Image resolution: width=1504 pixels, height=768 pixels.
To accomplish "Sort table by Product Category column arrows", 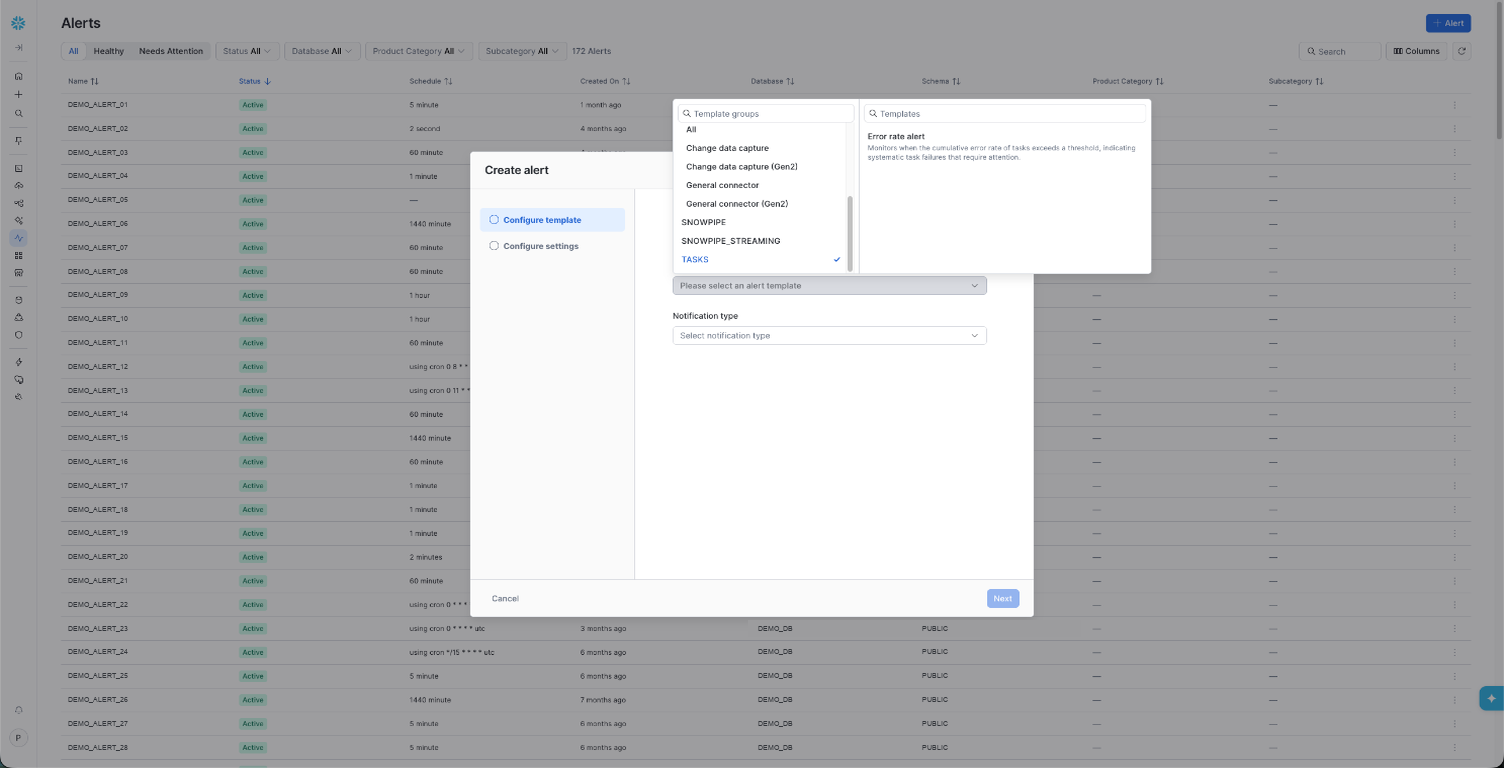I will [x=1160, y=81].
